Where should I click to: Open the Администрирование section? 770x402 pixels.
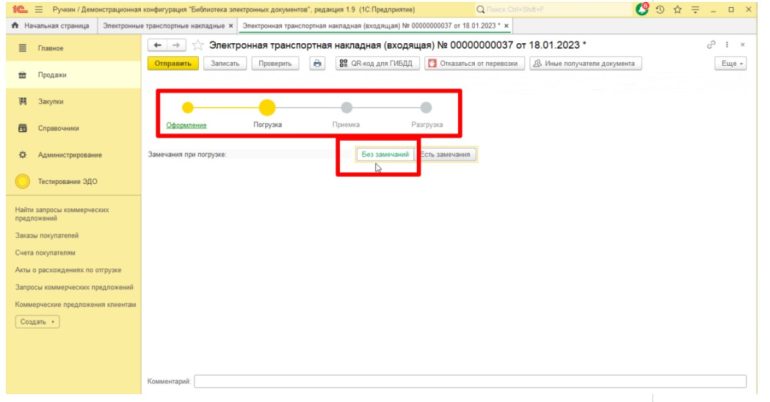(74, 155)
